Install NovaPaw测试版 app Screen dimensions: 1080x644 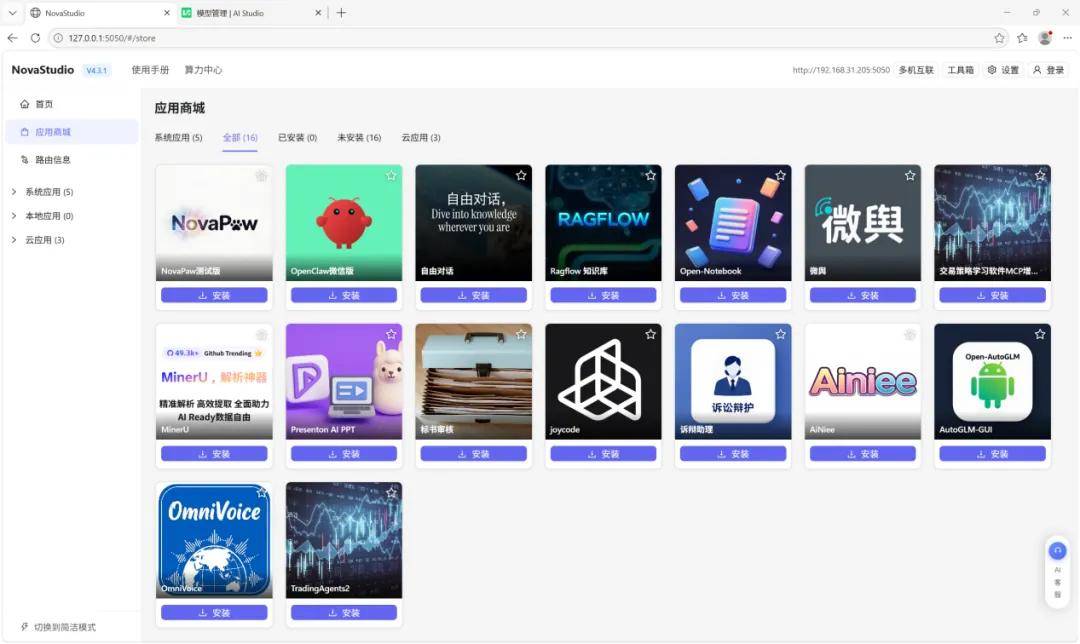click(x=214, y=295)
